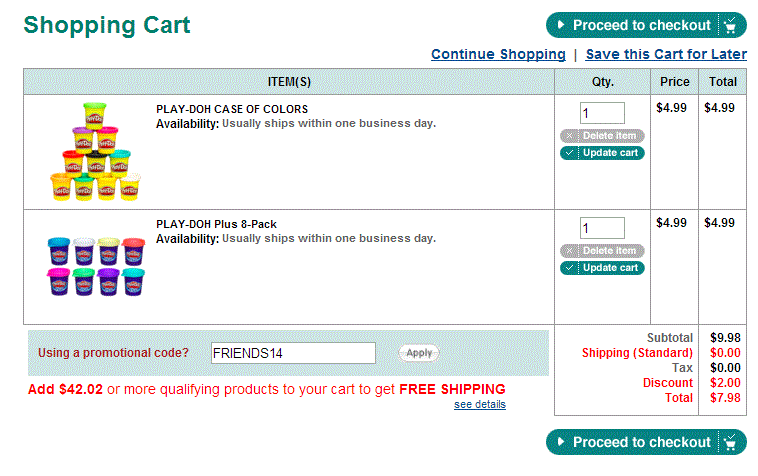The height and width of the screenshot is (476, 758).
Task: Click PLAY-DOH Plus 8-Pack product title
Action: [x=216, y=224]
